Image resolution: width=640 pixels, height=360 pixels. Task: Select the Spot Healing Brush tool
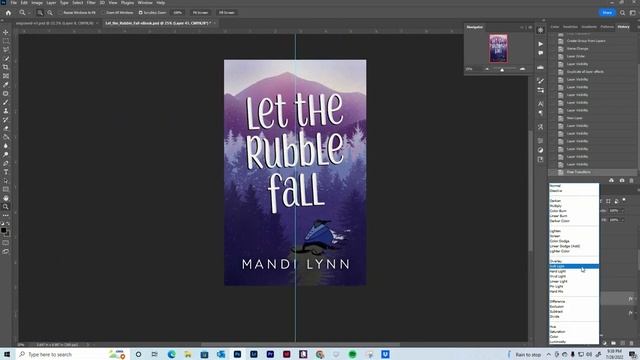pos(6,93)
